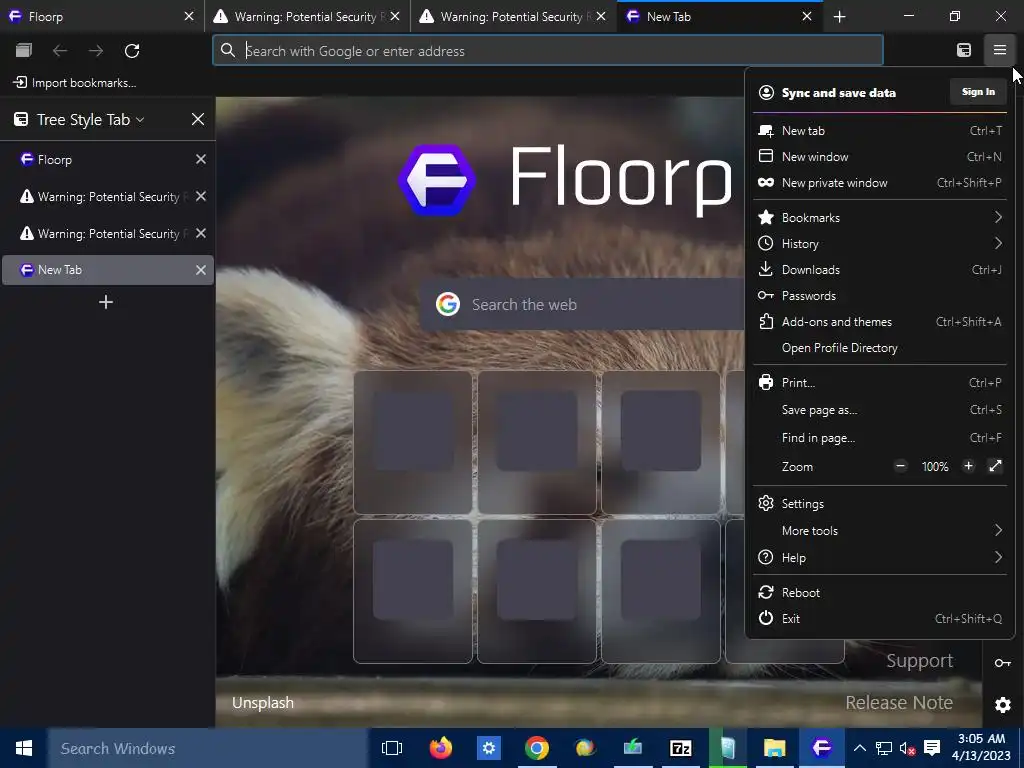The height and width of the screenshot is (768, 1024).
Task: Open Downloads from the menu
Action: point(880,270)
